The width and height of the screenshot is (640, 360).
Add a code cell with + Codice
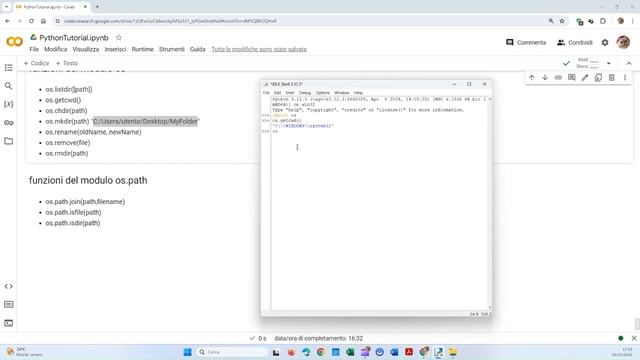36,63
